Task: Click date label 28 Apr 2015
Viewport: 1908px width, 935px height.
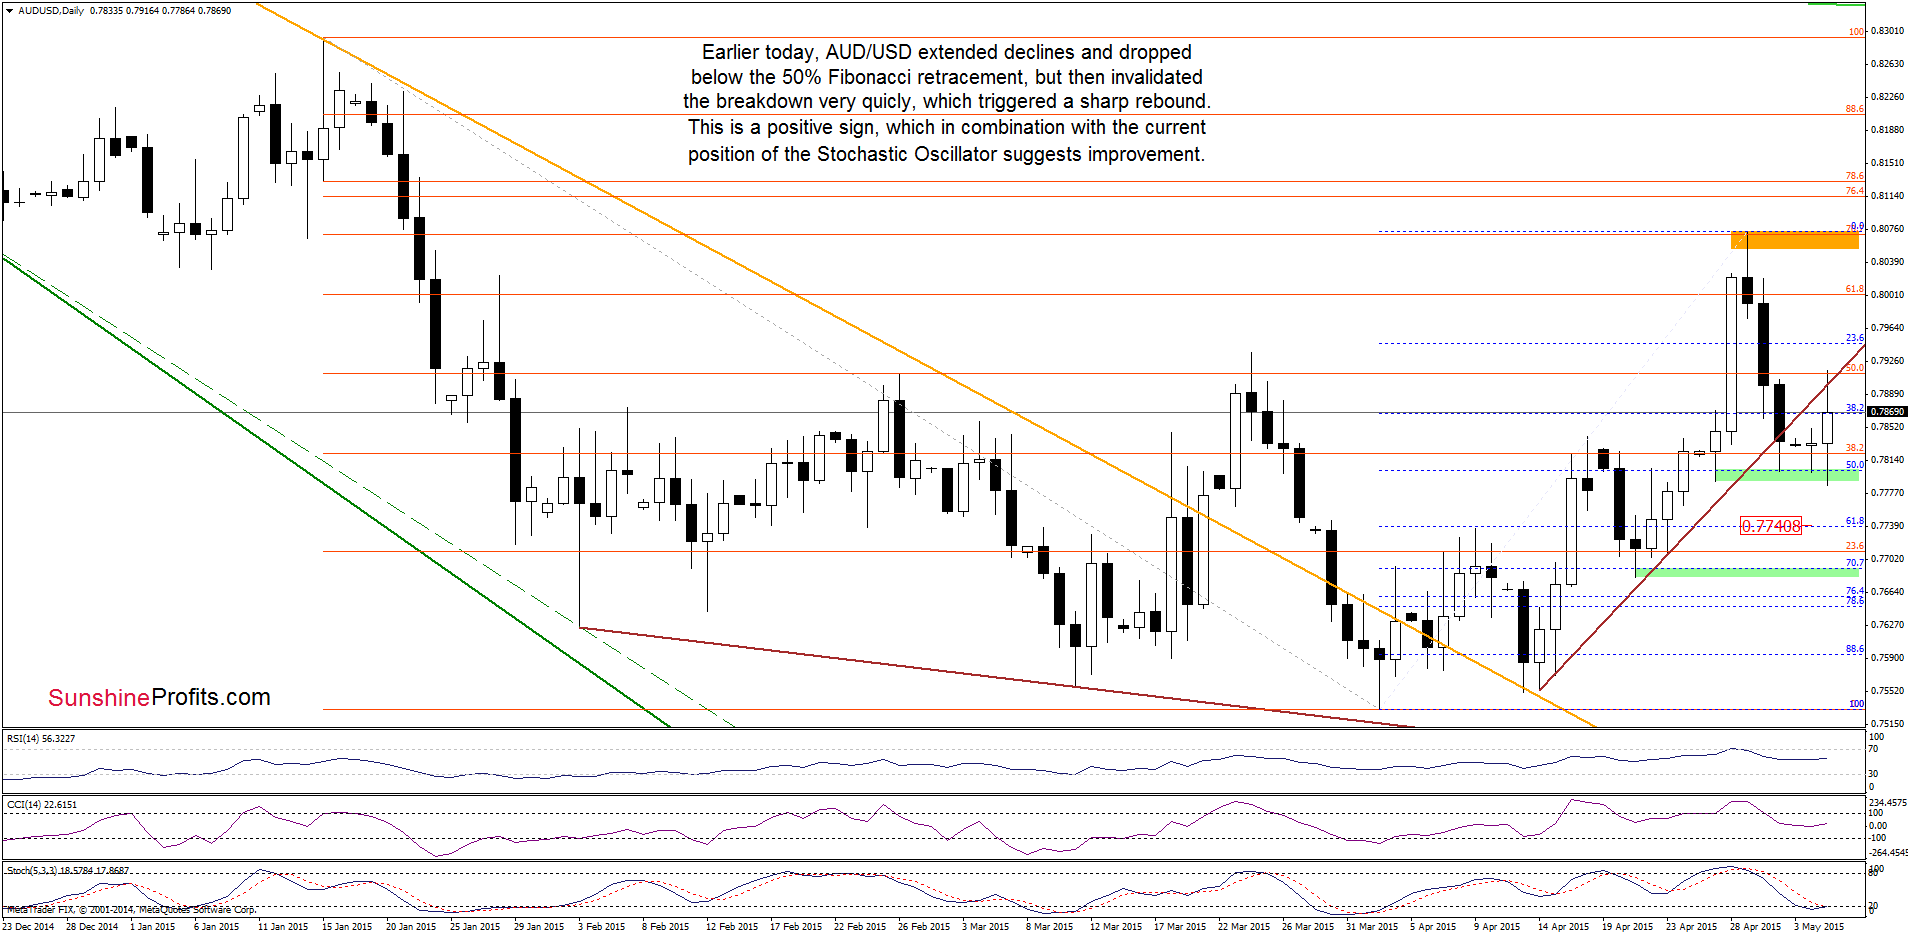Action: point(1755,927)
